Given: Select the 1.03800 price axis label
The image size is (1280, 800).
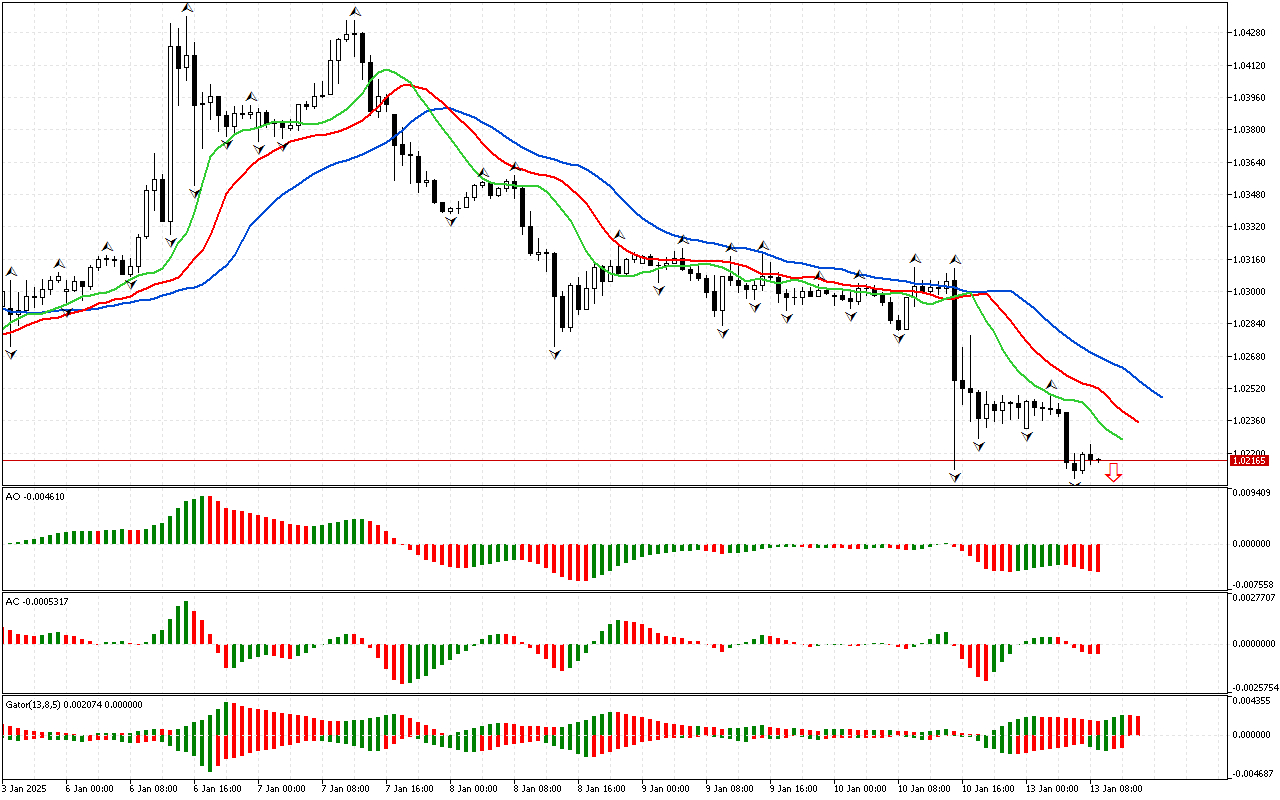Looking at the screenshot, I should [1251, 130].
